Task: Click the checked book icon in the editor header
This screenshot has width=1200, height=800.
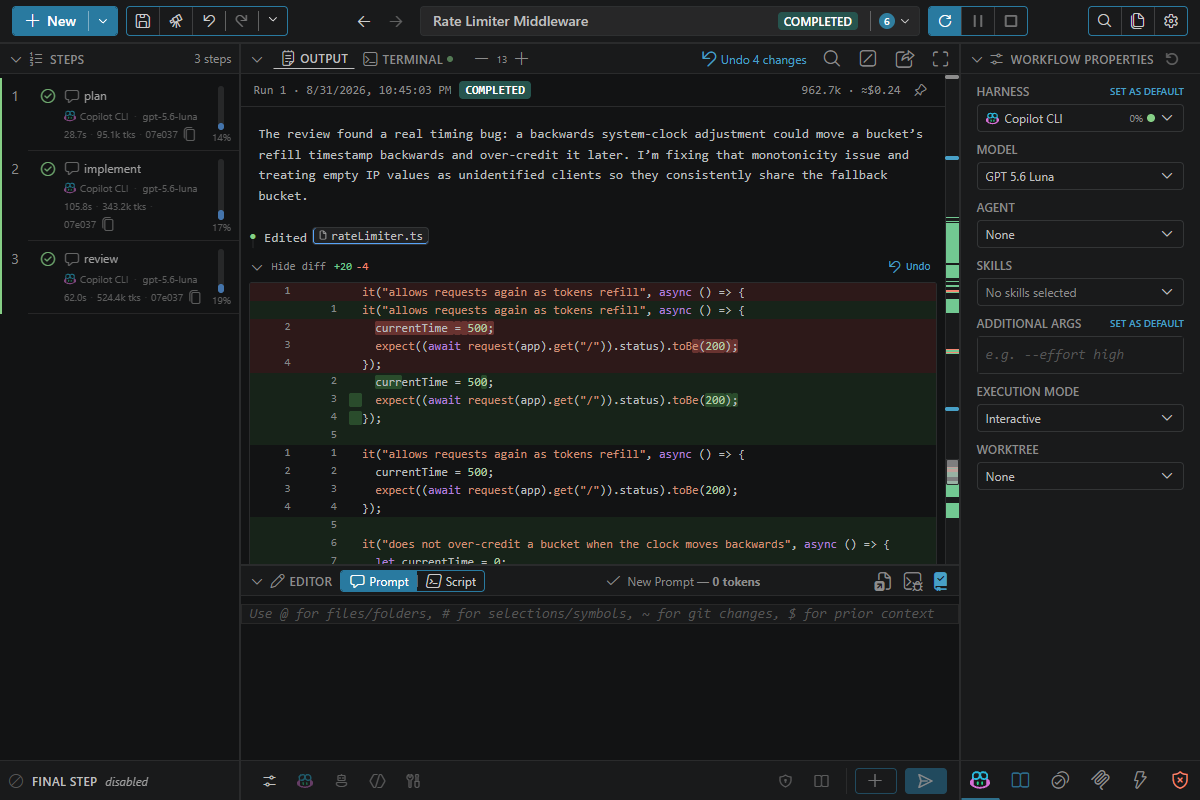Action: 940,581
